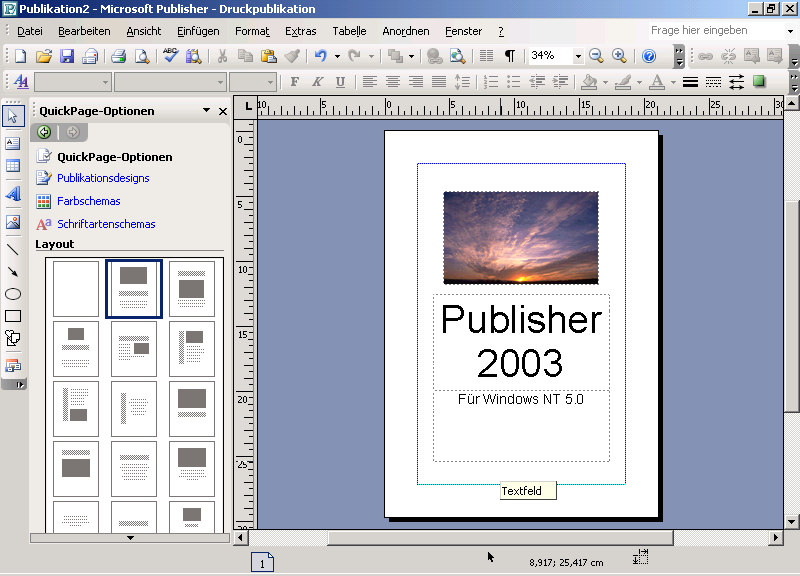Screen dimensions: 800x576
Task: Toggle italic formatting button
Action: [x=317, y=82]
